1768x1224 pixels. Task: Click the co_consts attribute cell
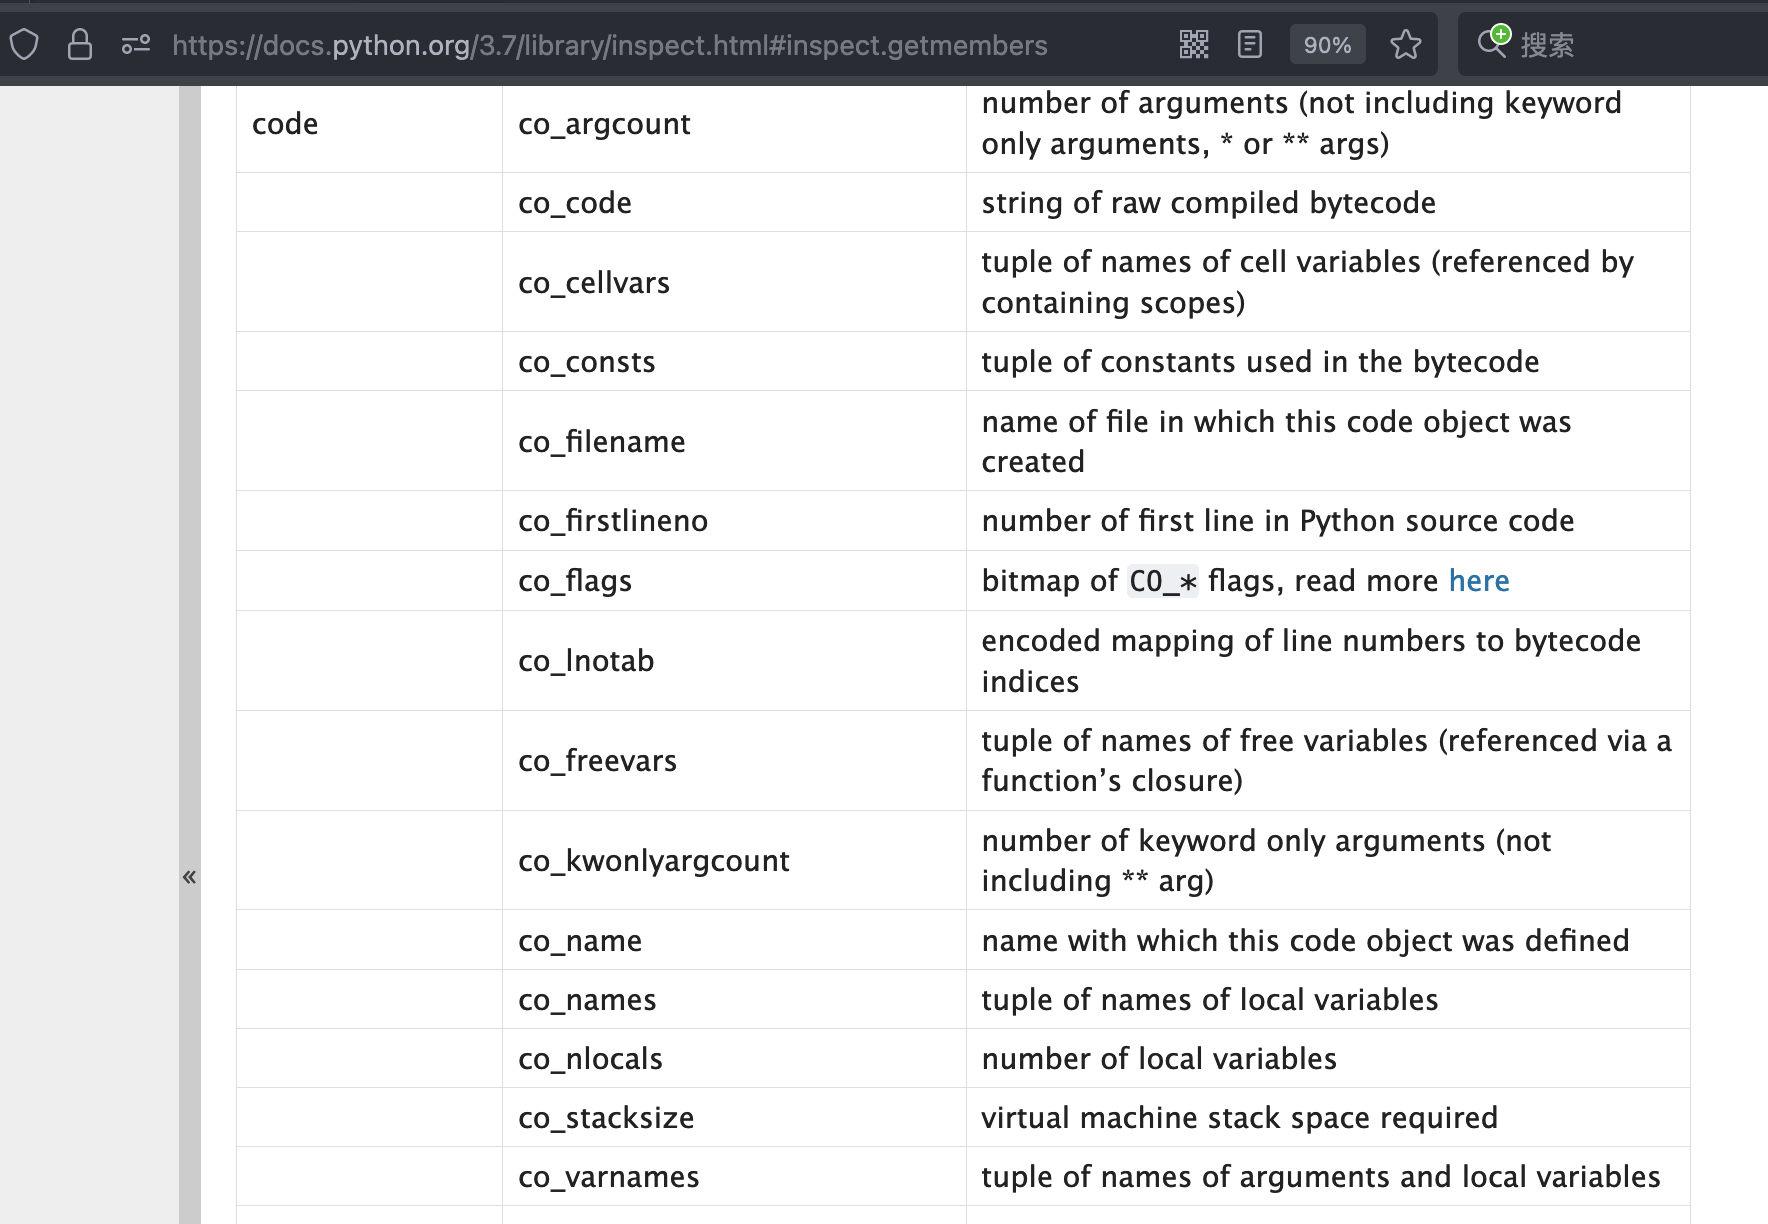point(734,361)
